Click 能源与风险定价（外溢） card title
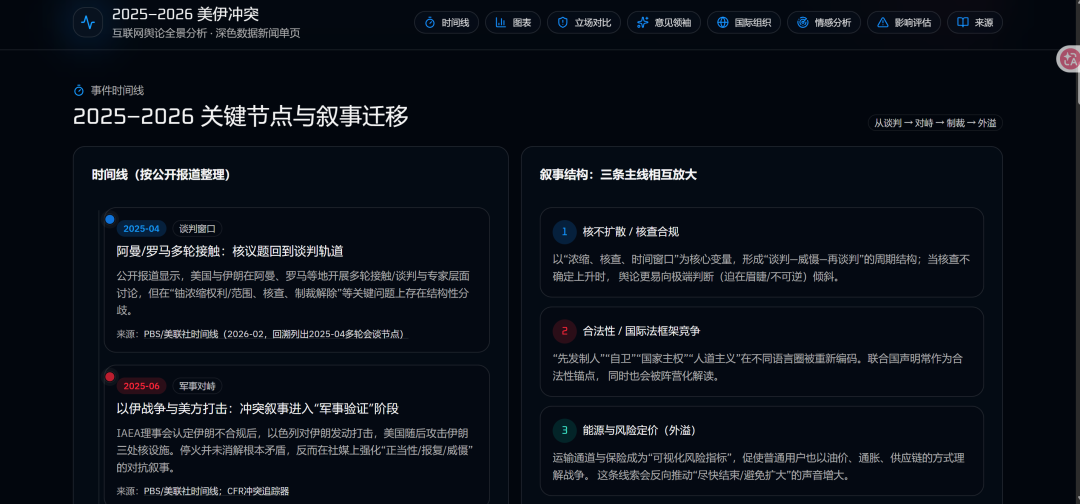This screenshot has width=1080, height=504. coord(639,430)
